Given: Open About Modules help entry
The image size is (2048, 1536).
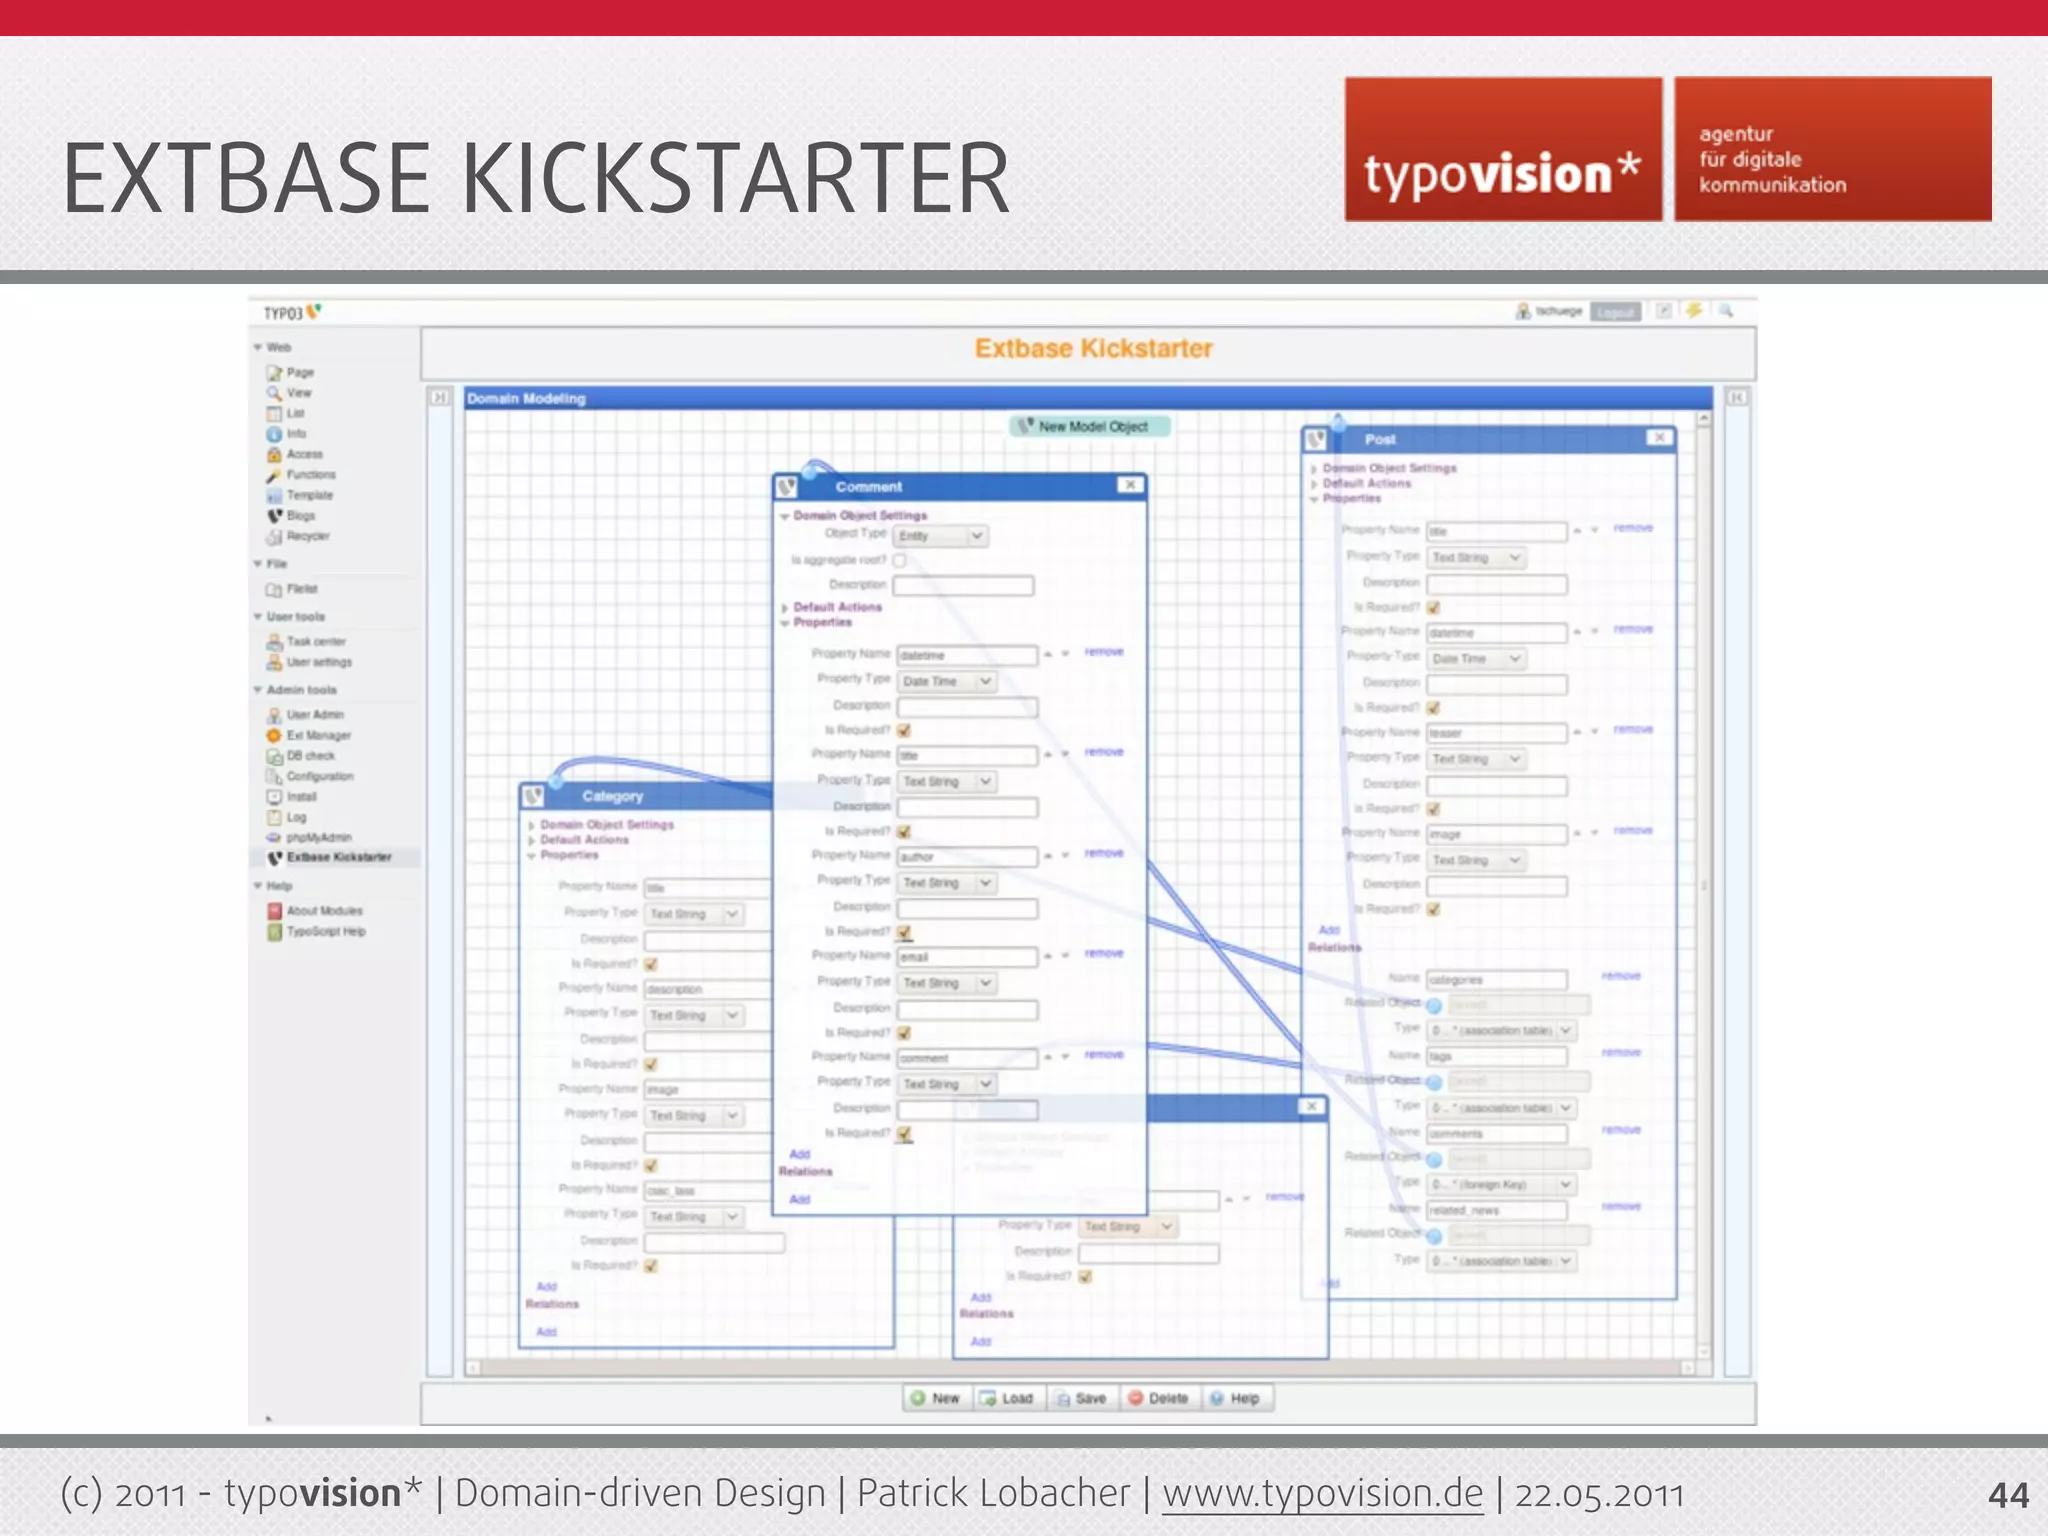Looking at the screenshot, I should tap(316, 911).
